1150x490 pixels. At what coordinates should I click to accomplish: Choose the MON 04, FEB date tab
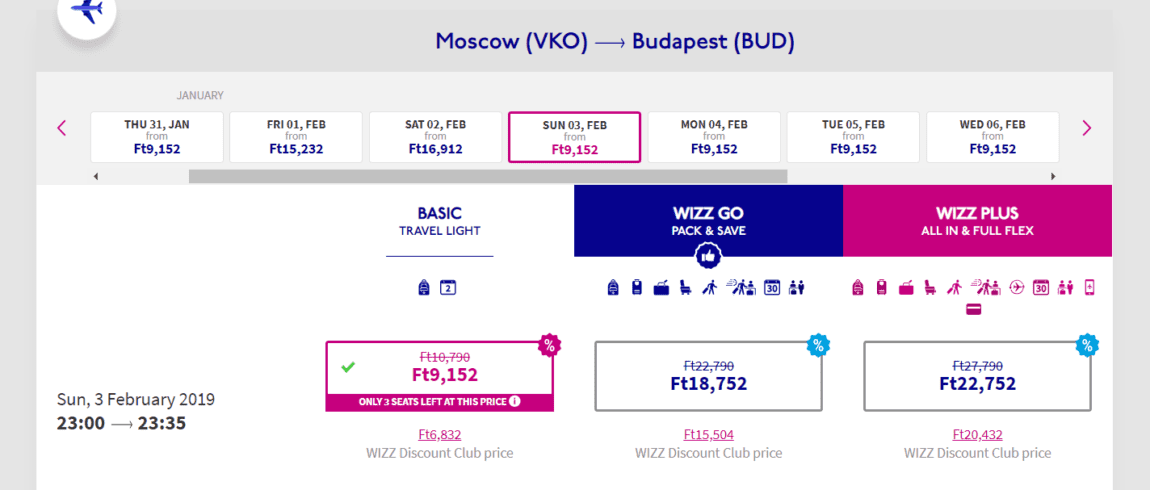point(714,137)
